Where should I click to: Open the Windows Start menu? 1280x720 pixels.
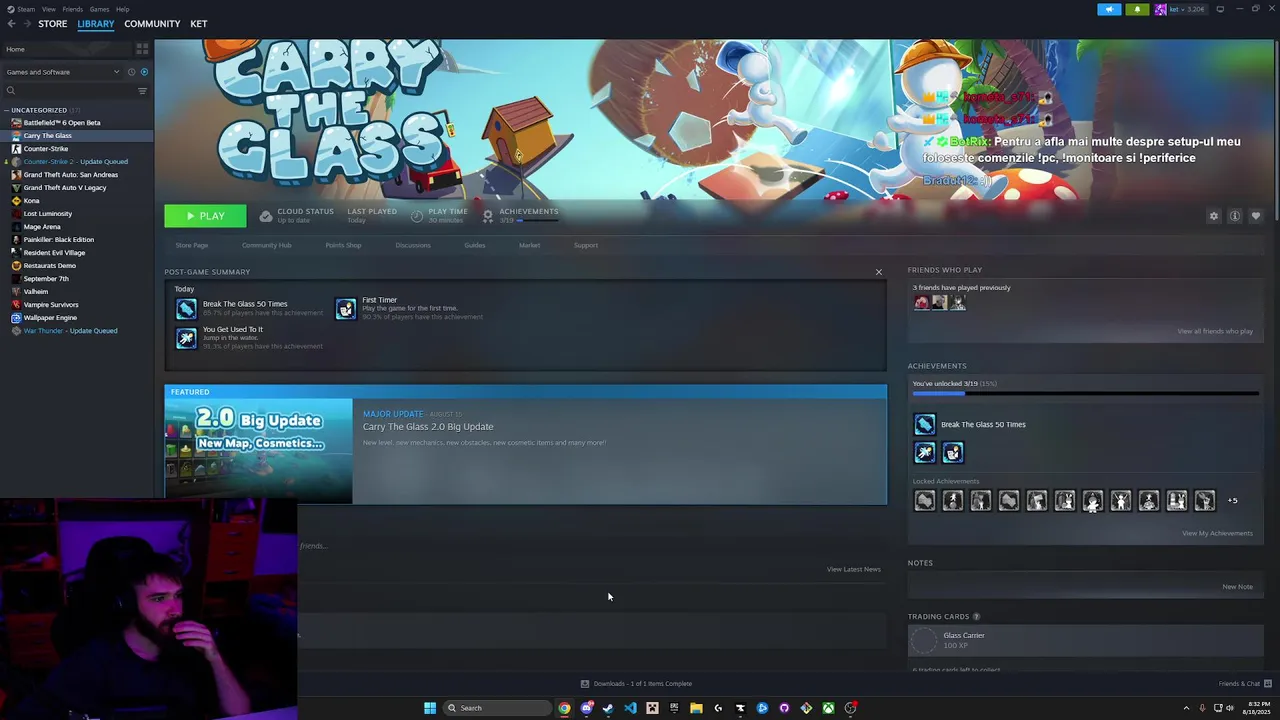click(x=430, y=708)
